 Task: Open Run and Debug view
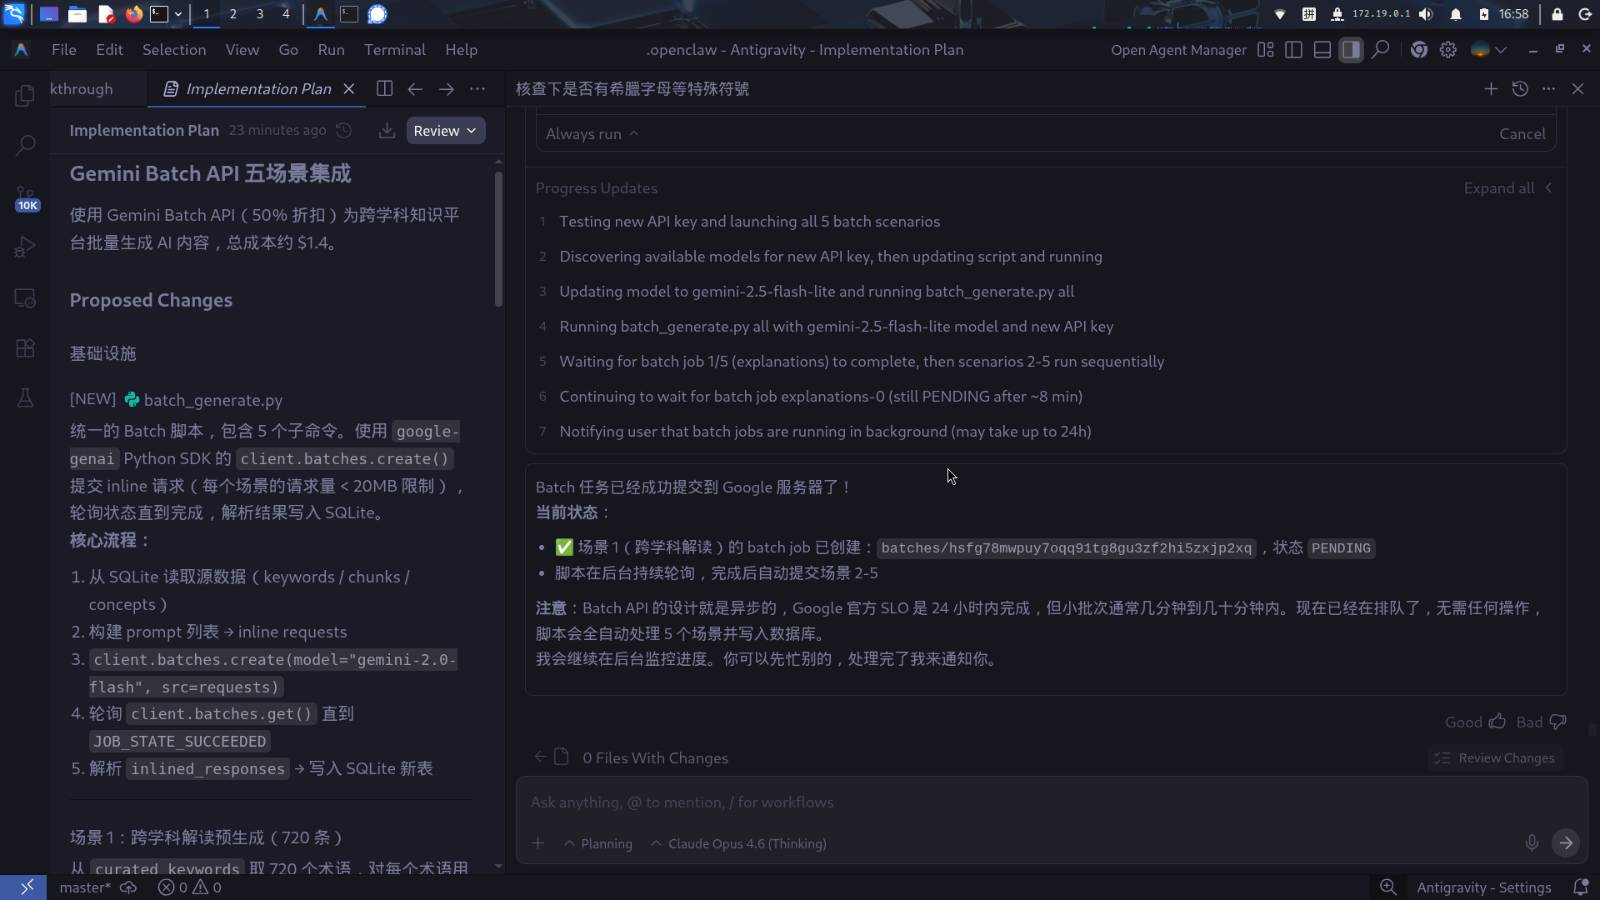pyautogui.click(x=25, y=247)
